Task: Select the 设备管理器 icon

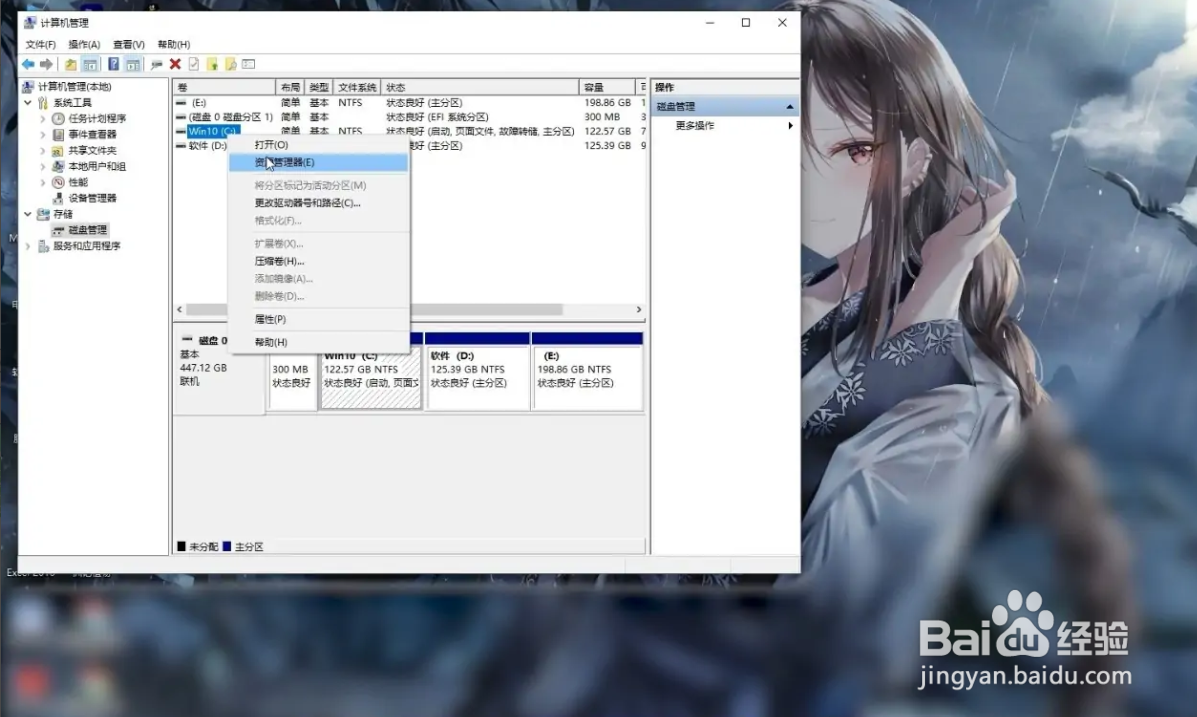Action: click(x=58, y=198)
